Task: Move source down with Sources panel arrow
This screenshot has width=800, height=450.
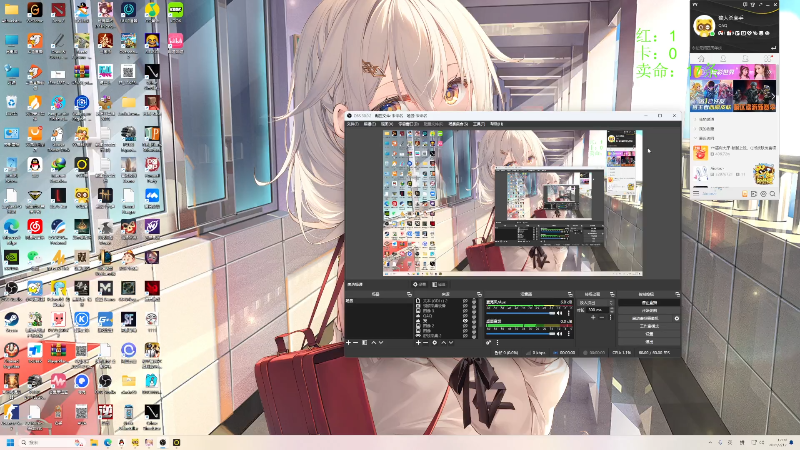Action: [451, 342]
